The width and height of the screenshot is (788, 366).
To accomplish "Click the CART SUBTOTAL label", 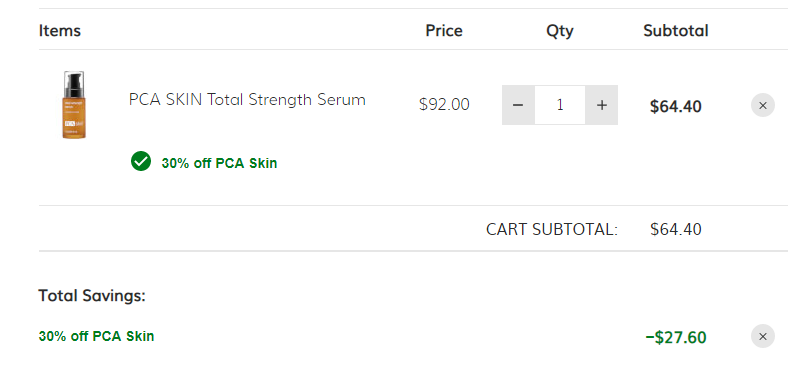I will click(551, 229).
